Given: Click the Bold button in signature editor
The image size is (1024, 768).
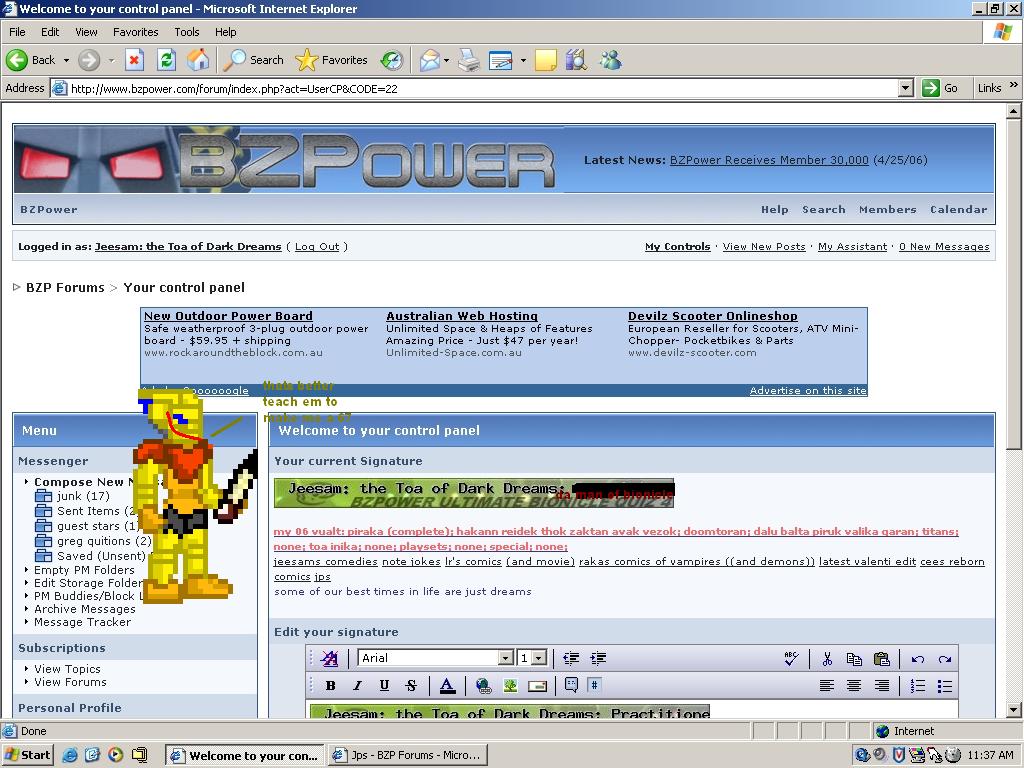Looking at the screenshot, I should (330, 685).
